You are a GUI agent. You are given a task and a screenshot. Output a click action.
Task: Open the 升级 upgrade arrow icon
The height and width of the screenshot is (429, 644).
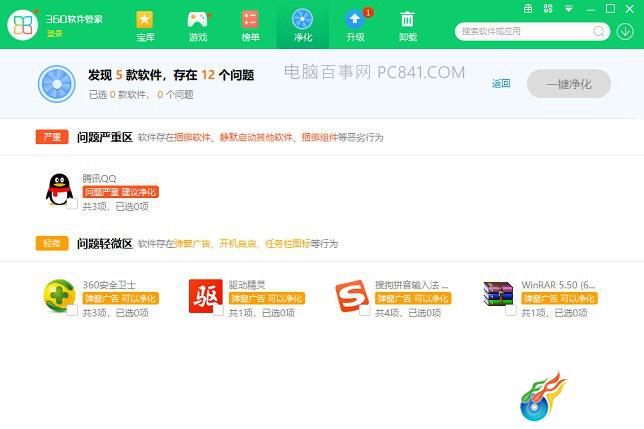click(x=354, y=19)
